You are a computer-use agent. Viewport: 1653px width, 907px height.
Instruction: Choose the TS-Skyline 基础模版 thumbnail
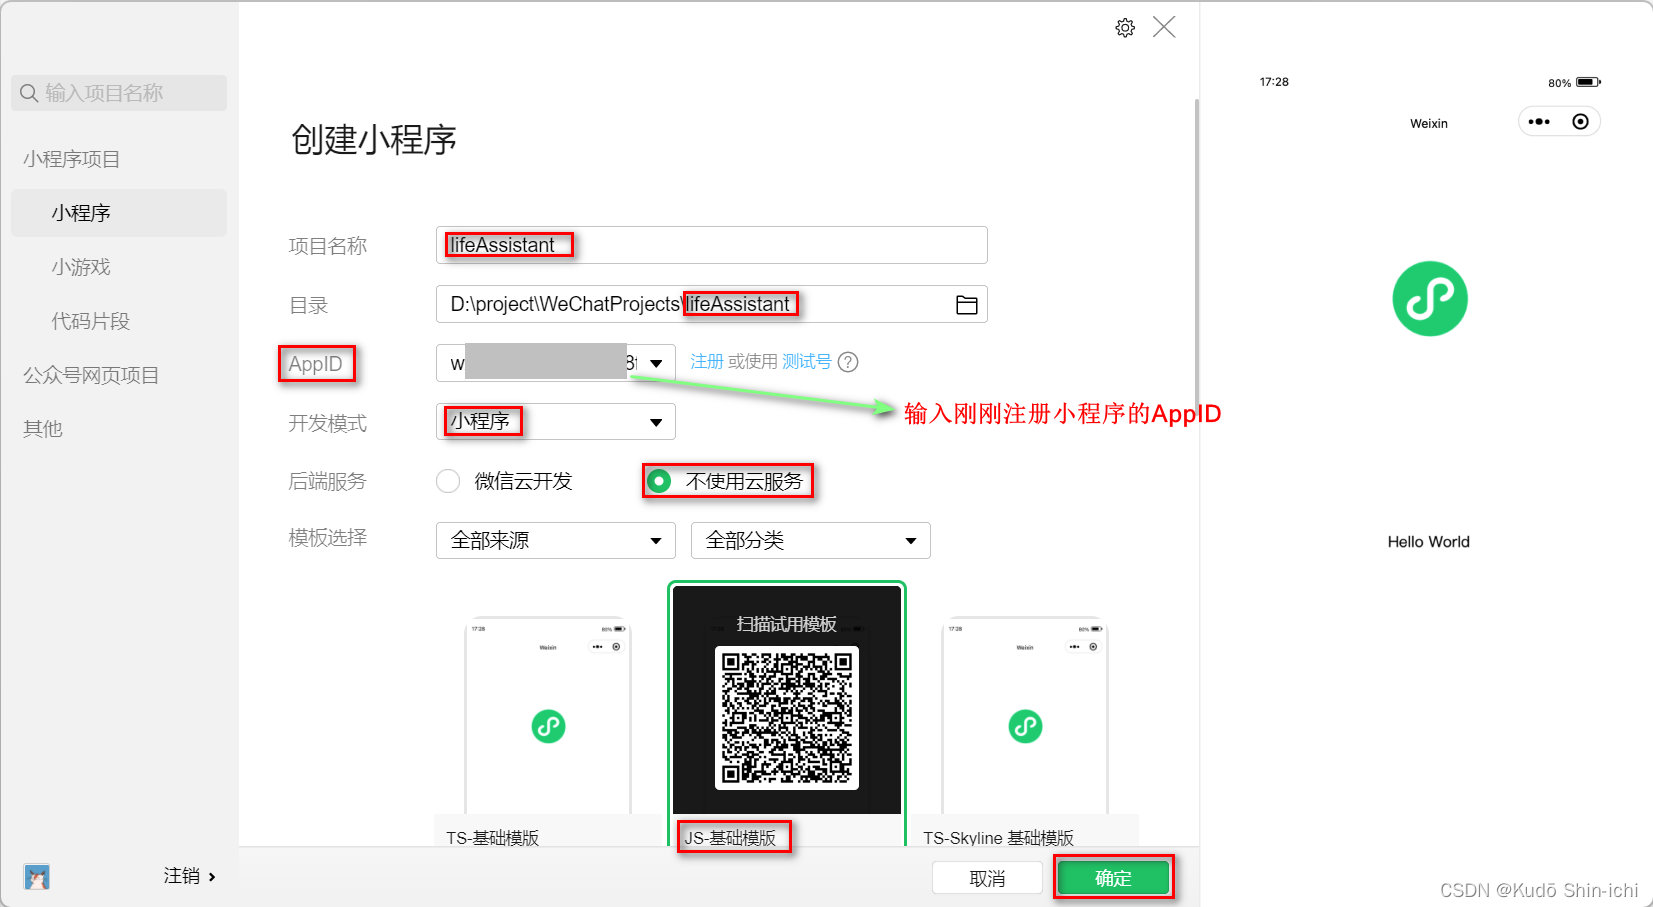tap(1025, 716)
